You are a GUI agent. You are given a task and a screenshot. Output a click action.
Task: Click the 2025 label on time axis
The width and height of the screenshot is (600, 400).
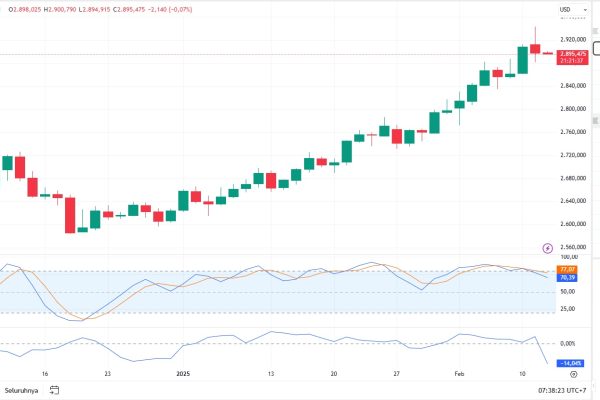tap(183, 373)
